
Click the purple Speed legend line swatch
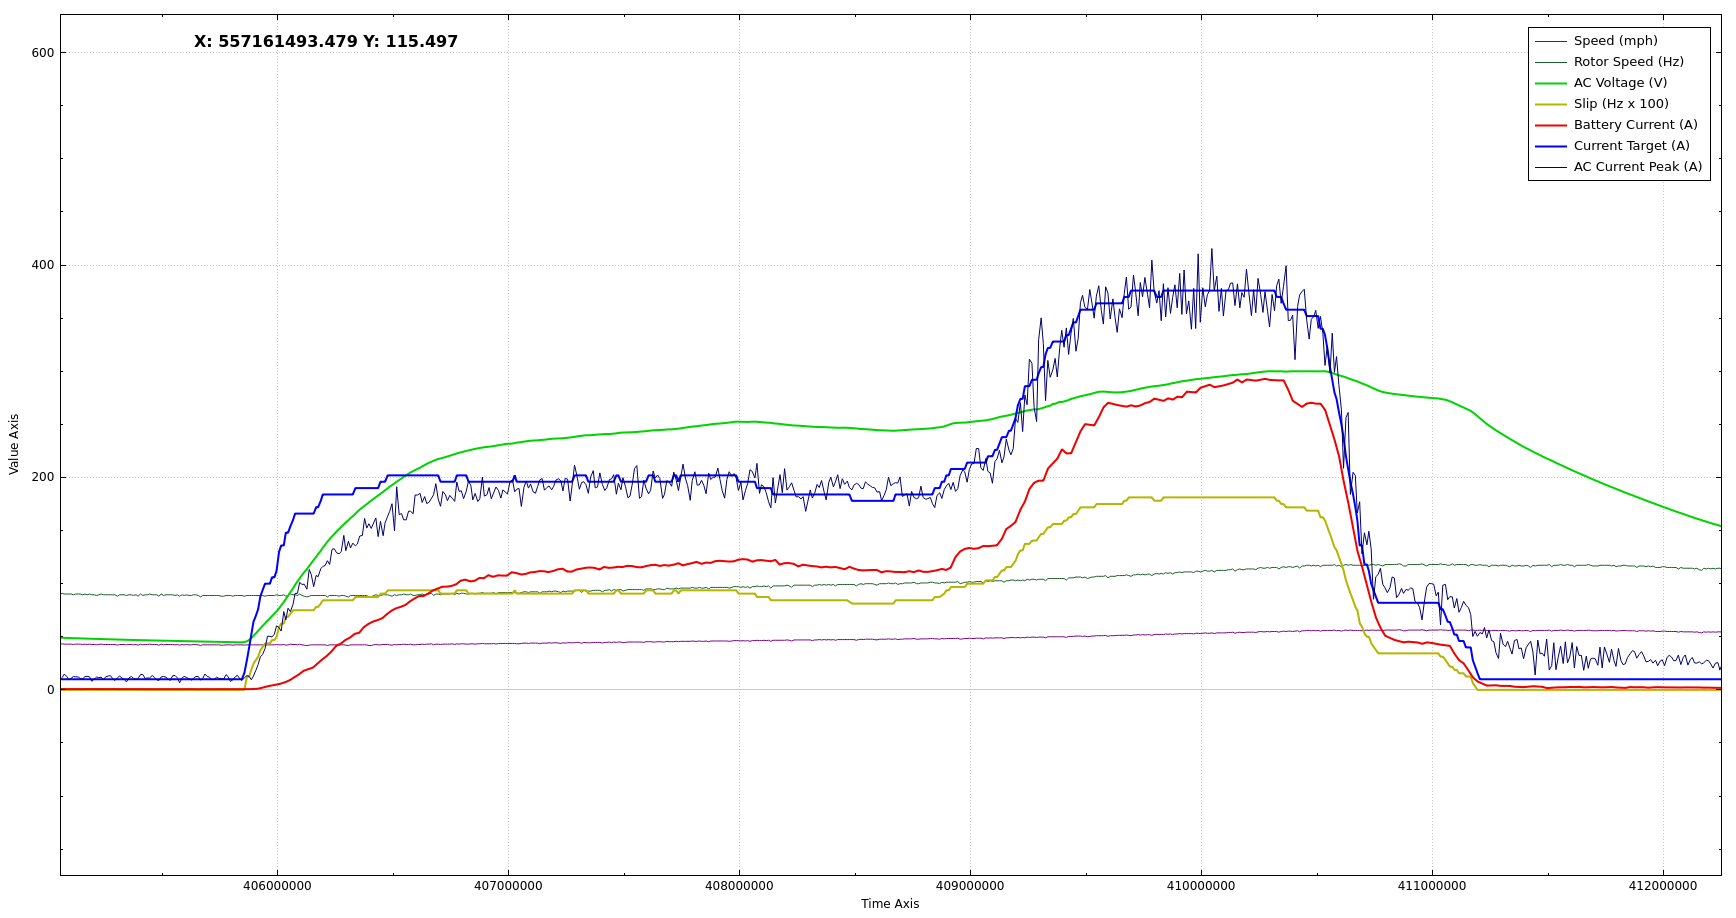[1550, 41]
